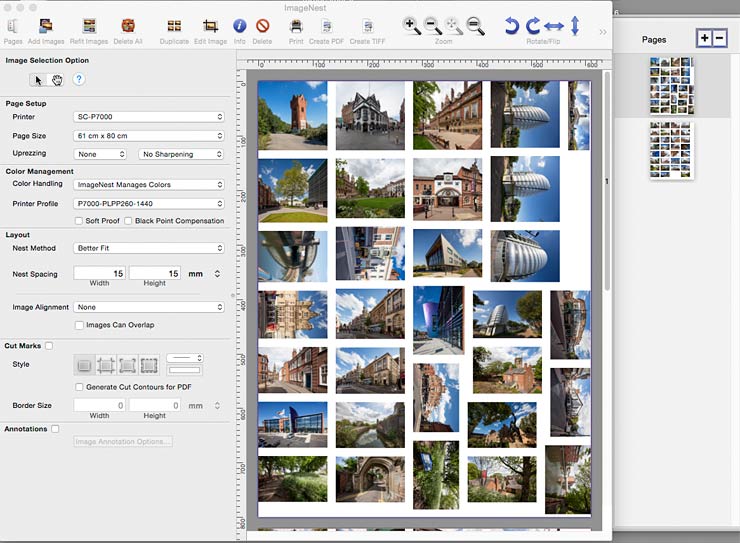This screenshot has height=543, width=740.
Task: Check Generate Cut Contours for PDF
Action: coord(79,387)
